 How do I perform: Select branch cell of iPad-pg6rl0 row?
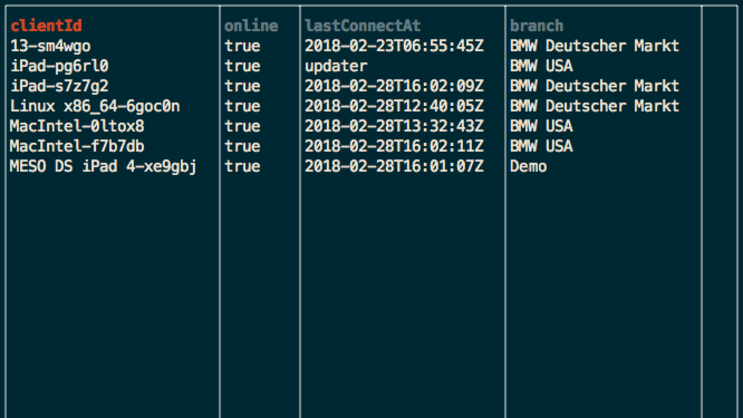(x=541, y=66)
